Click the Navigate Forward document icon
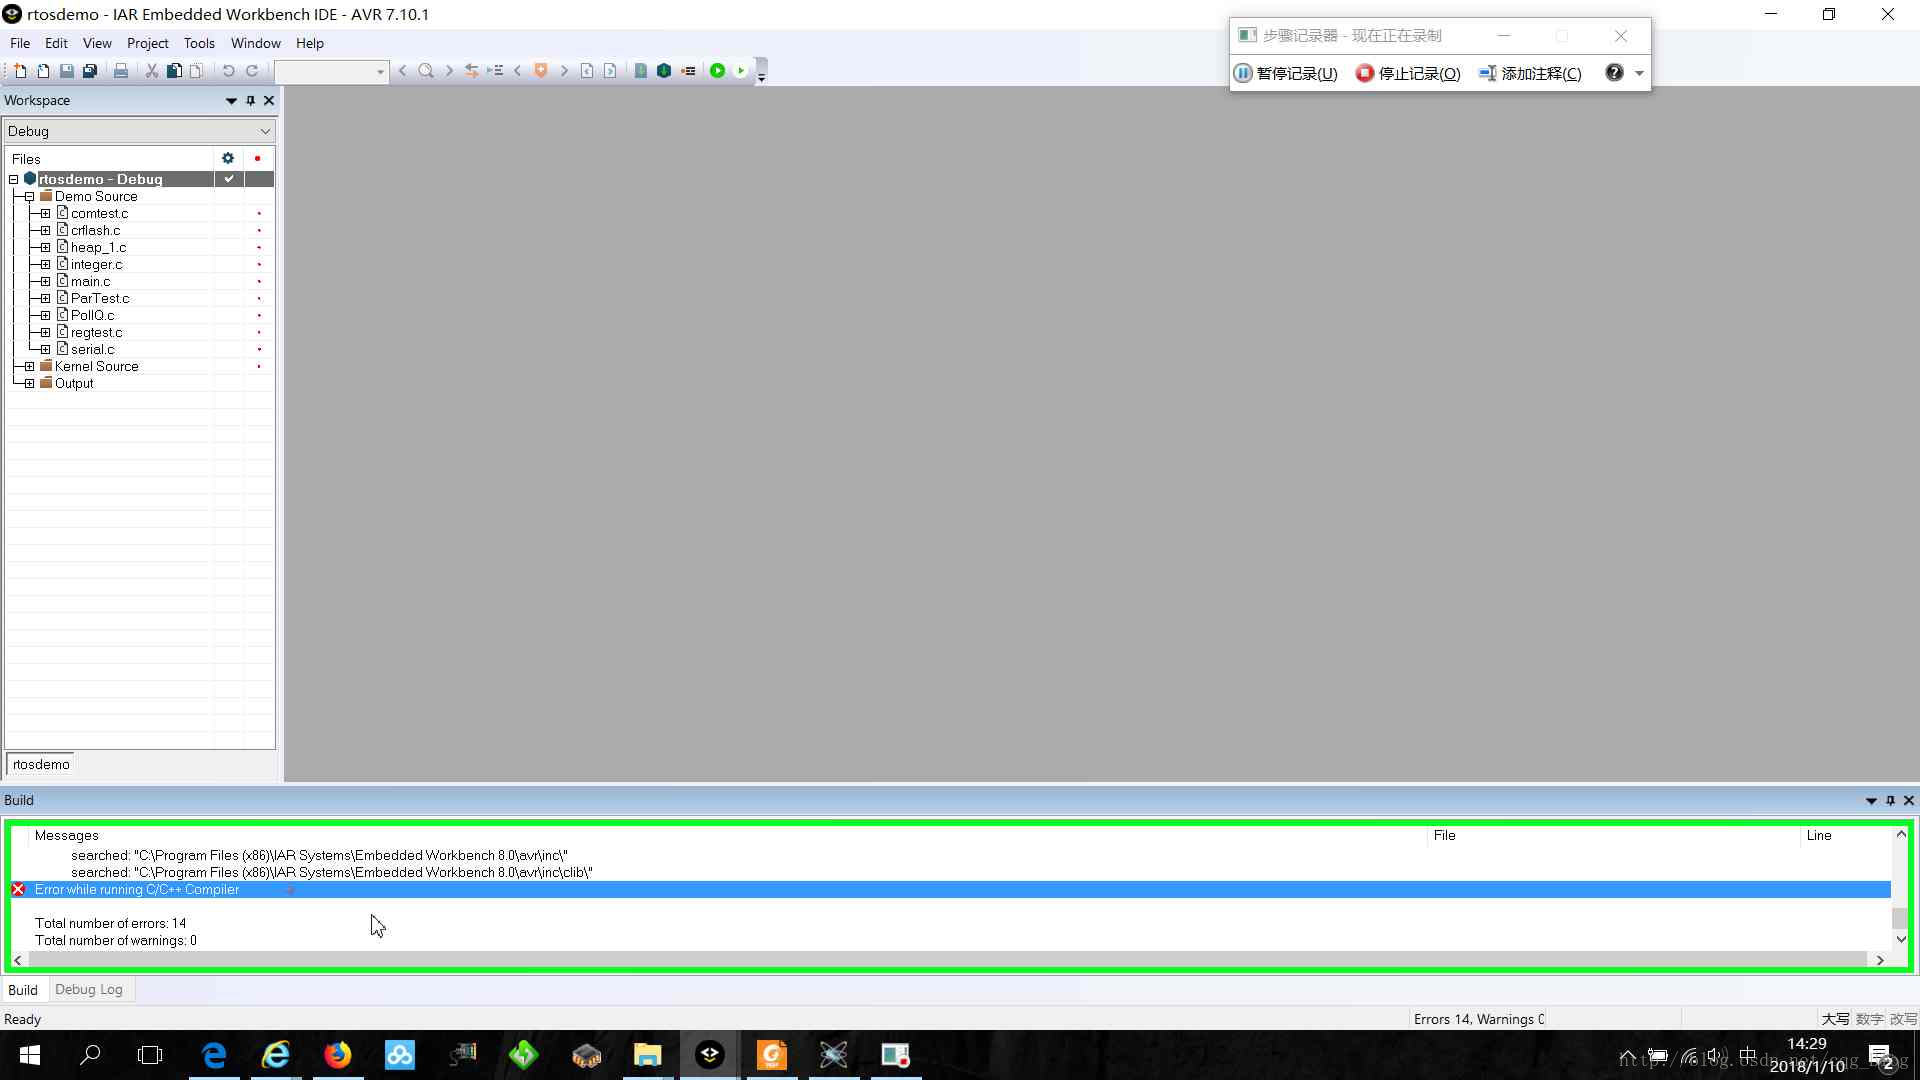 [610, 71]
